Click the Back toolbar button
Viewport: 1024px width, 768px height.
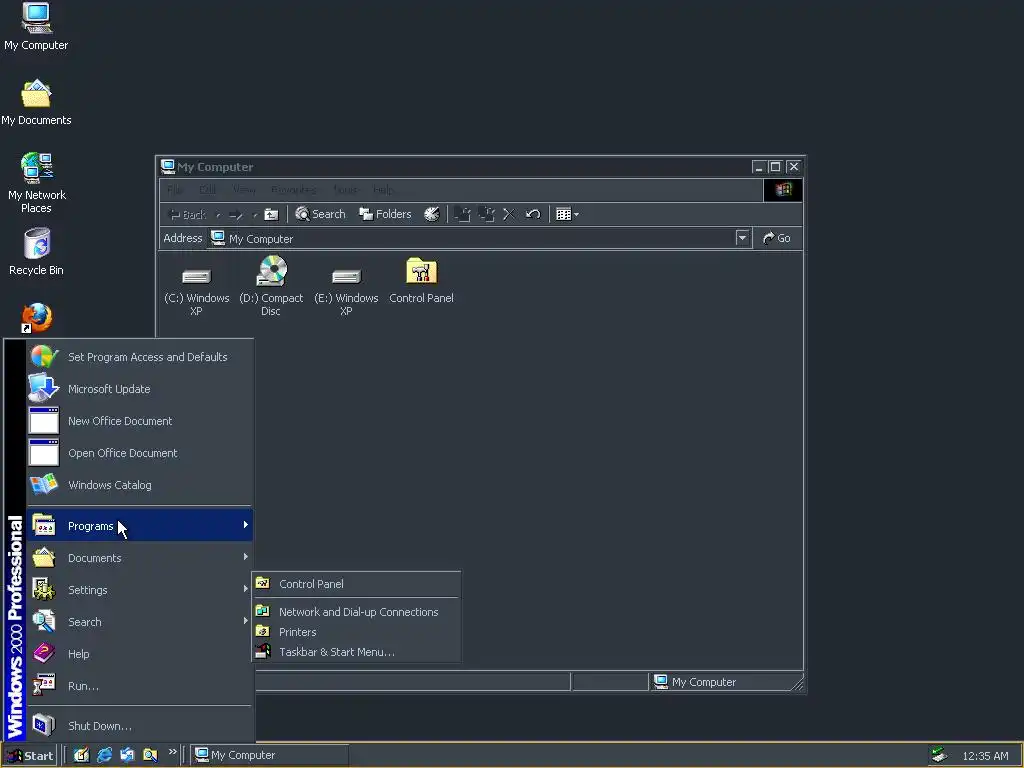pyautogui.click(x=187, y=214)
